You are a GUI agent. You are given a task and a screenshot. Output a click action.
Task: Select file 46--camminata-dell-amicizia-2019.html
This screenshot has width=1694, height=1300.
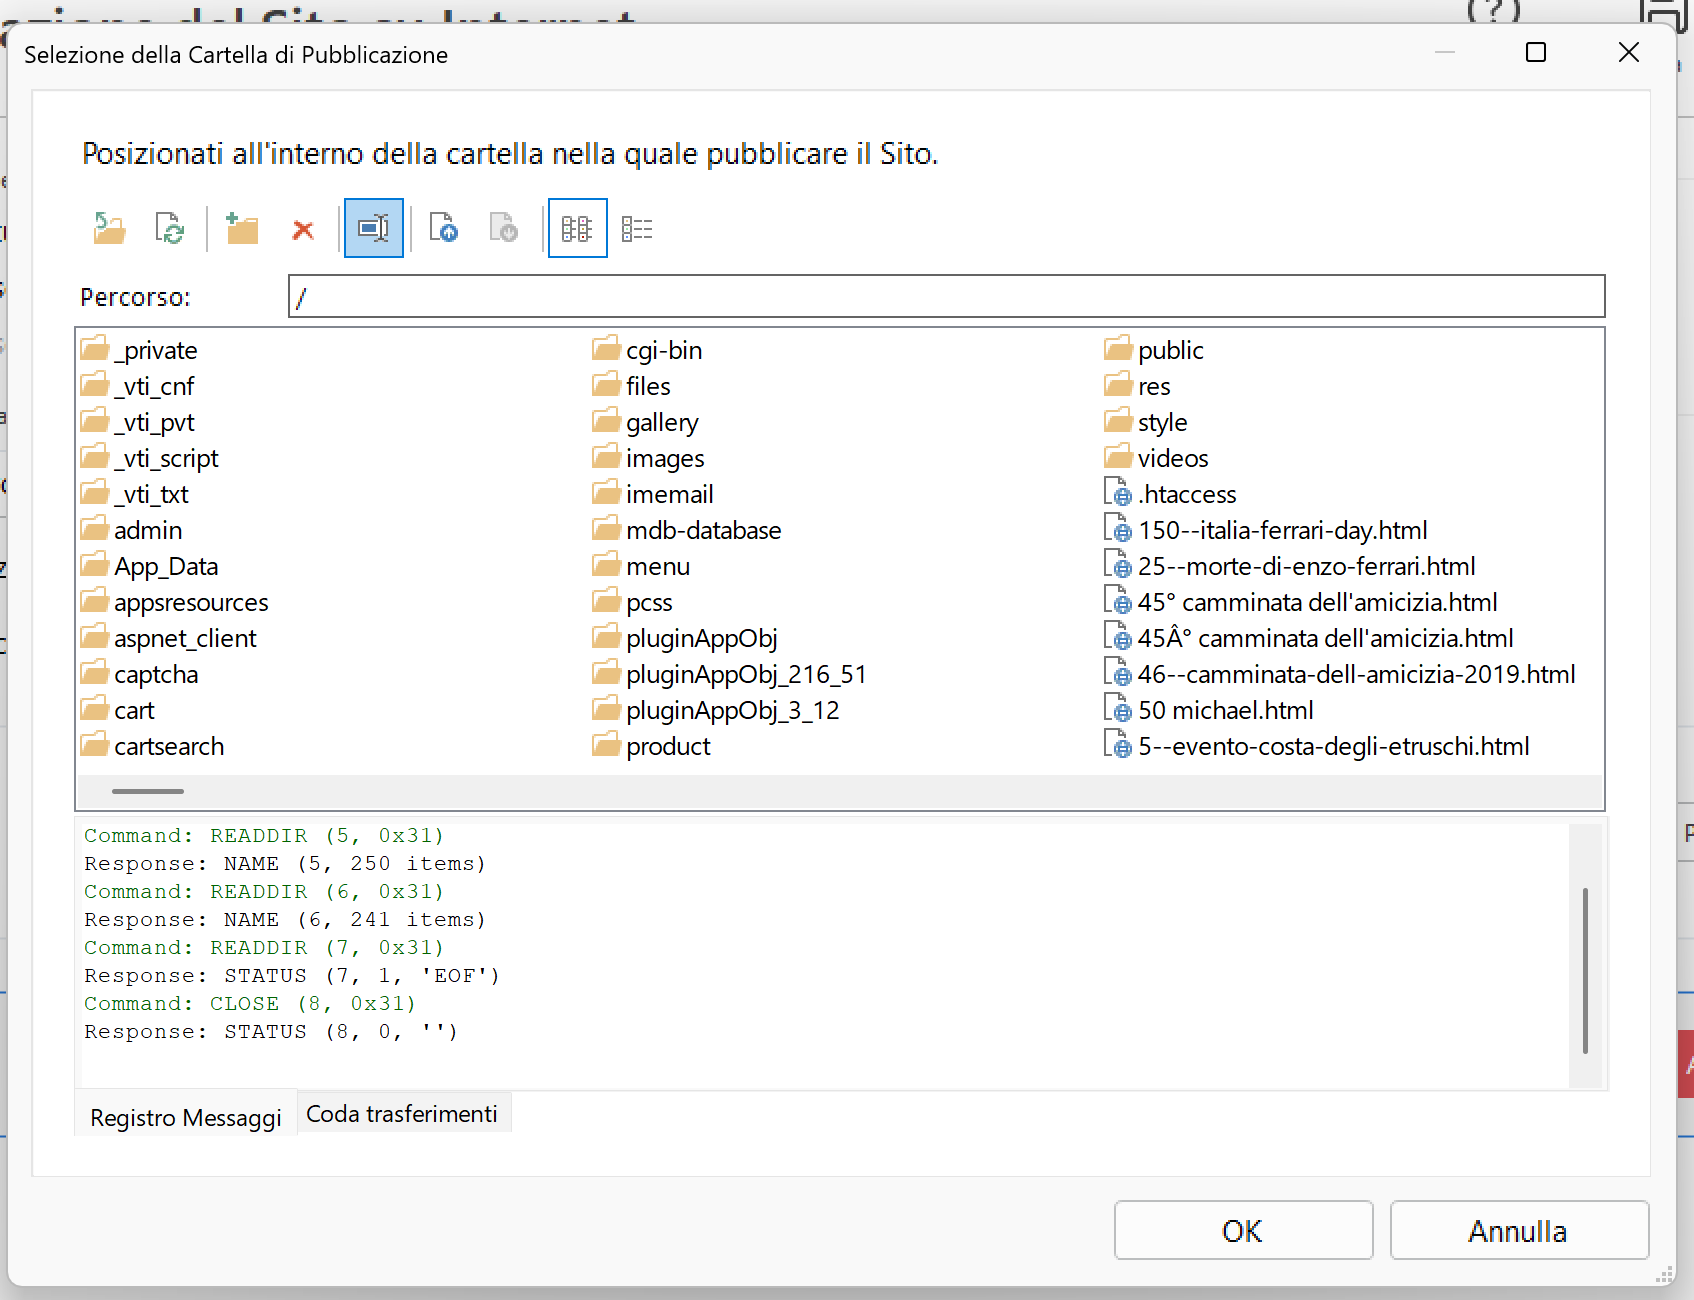(x=1339, y=674)
